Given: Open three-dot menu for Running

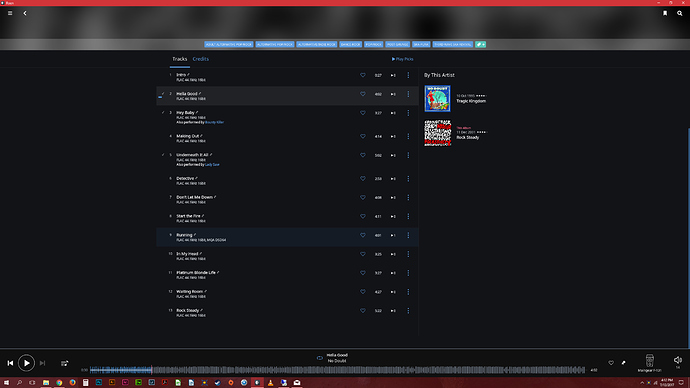Looking at the screenshot, I should click(408, 235).
